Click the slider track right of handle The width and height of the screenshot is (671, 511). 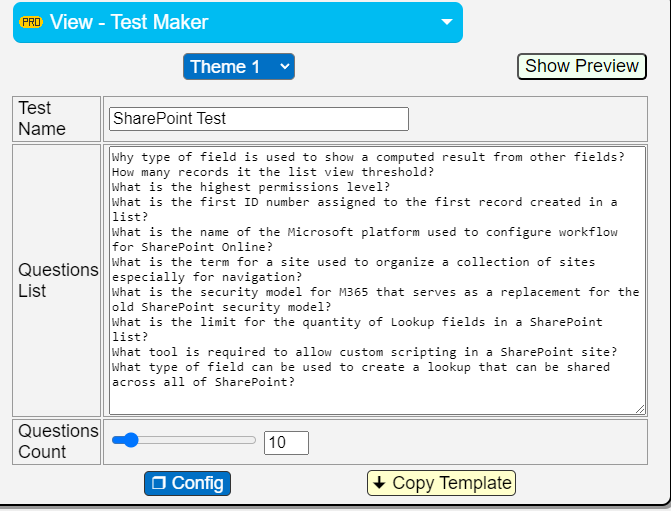point(197,440)
